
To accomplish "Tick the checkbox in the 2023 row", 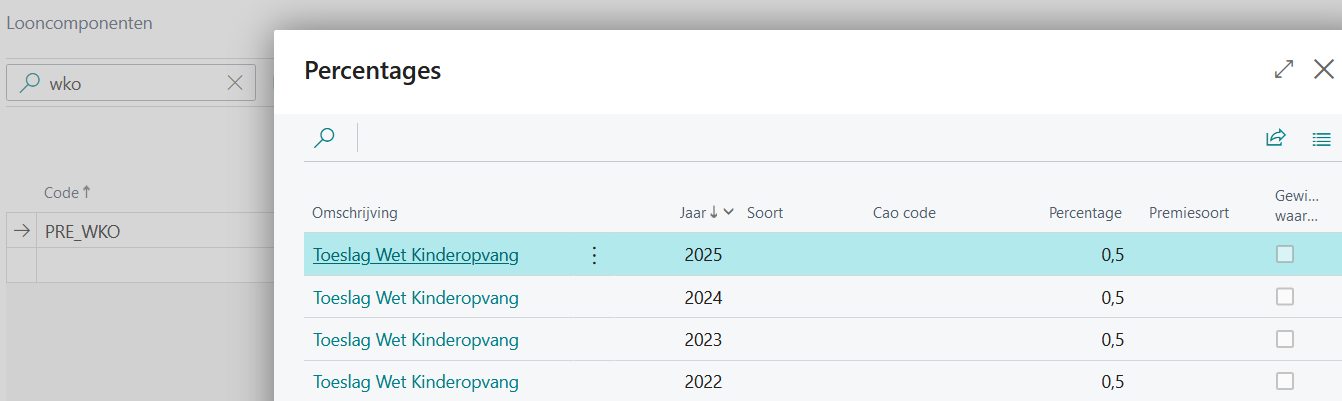I will click(1285, 339).
